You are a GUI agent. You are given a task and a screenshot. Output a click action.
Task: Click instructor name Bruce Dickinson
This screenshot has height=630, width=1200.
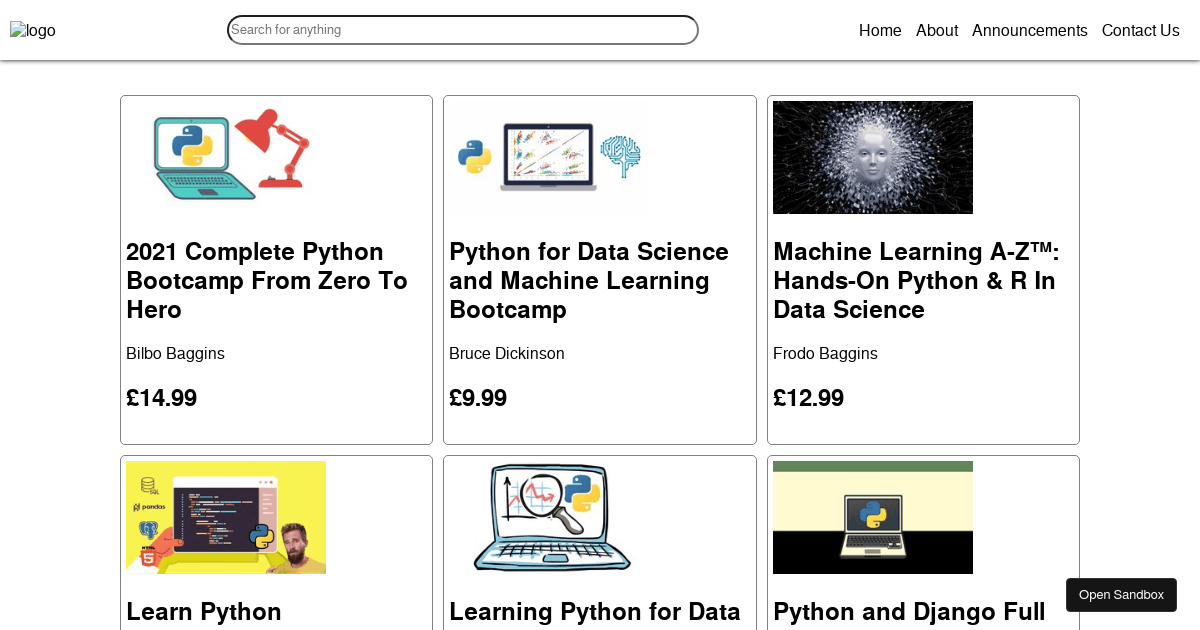point(506,353)
